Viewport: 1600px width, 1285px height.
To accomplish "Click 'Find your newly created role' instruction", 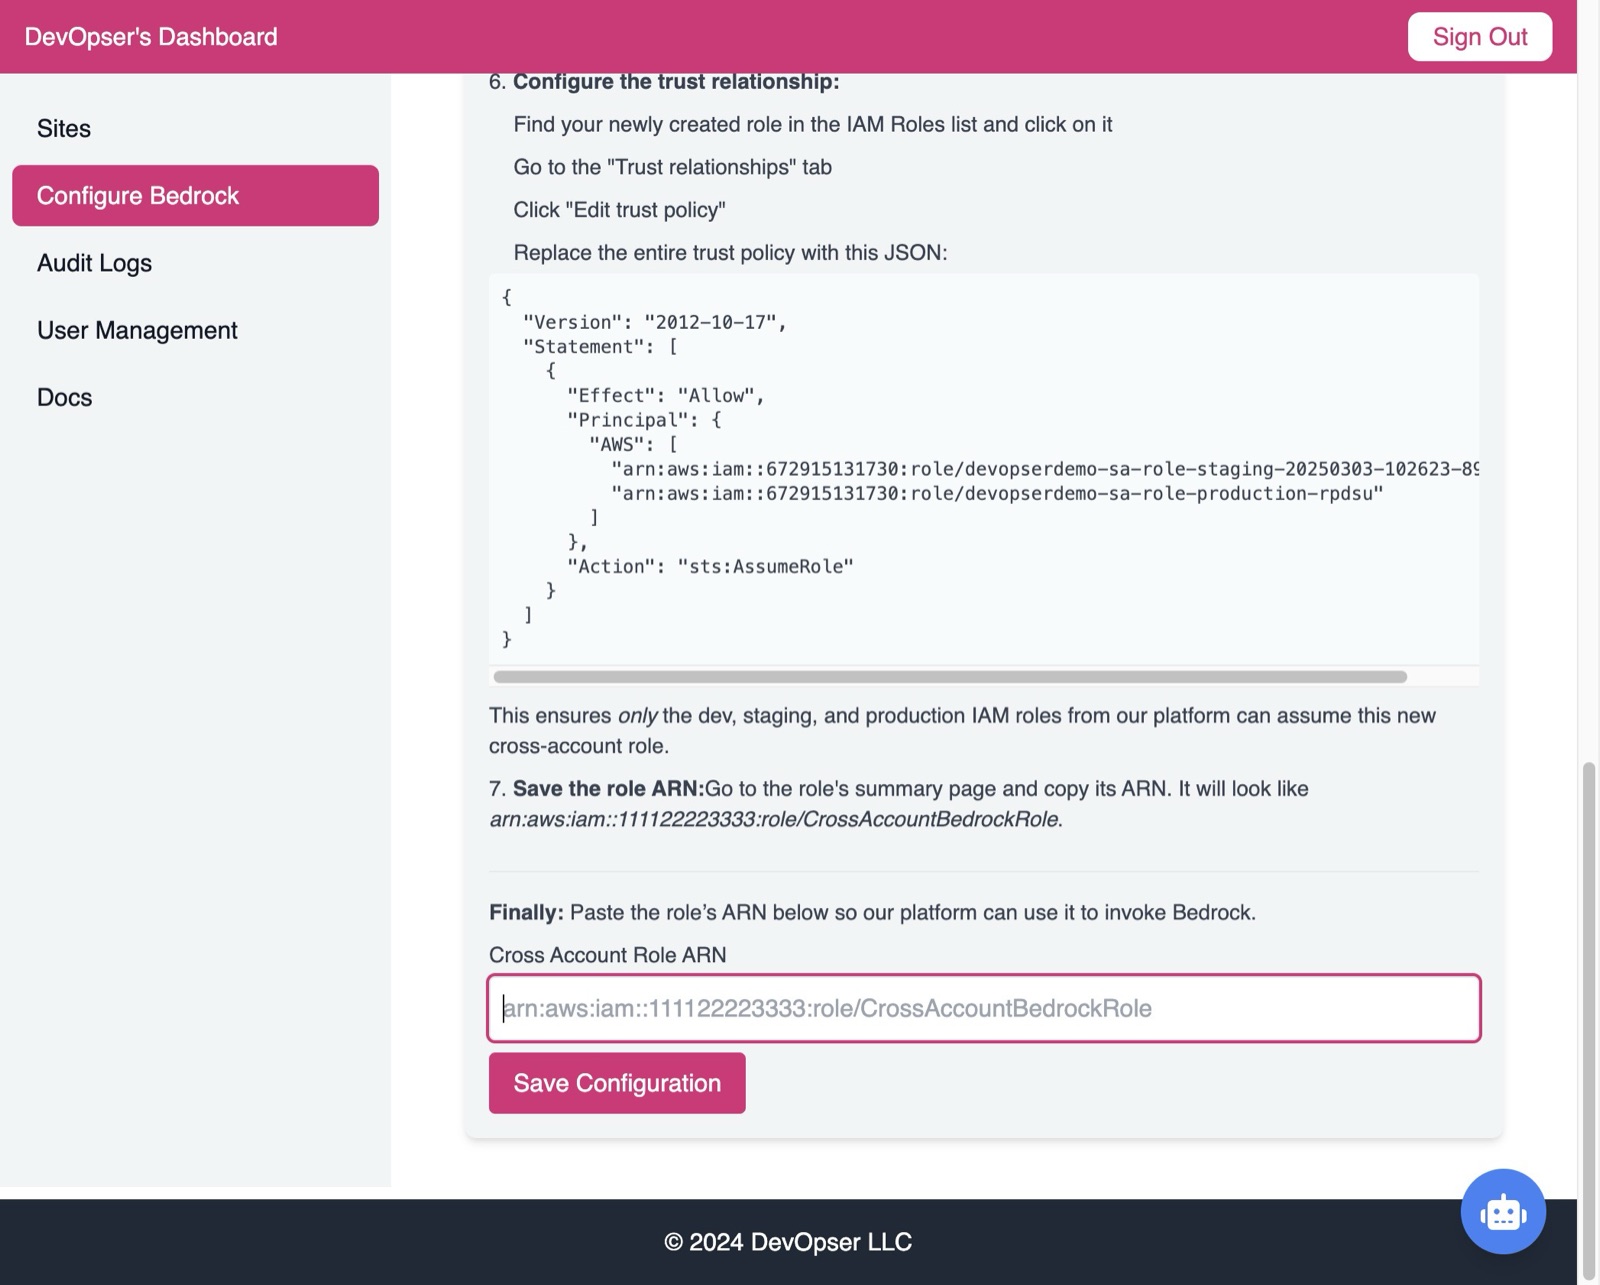I will [813, 124].
